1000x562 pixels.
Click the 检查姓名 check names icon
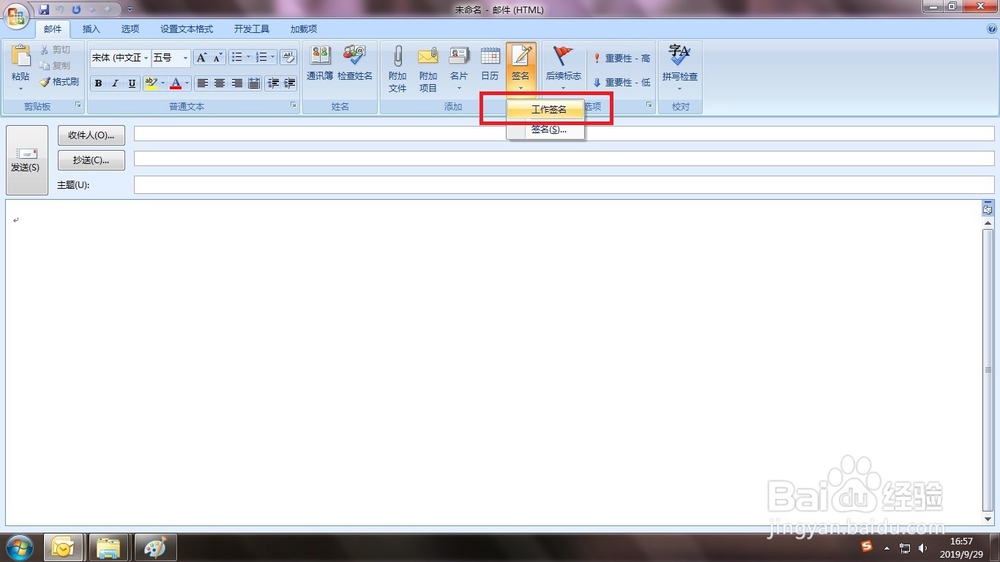[x=355, y=63]
